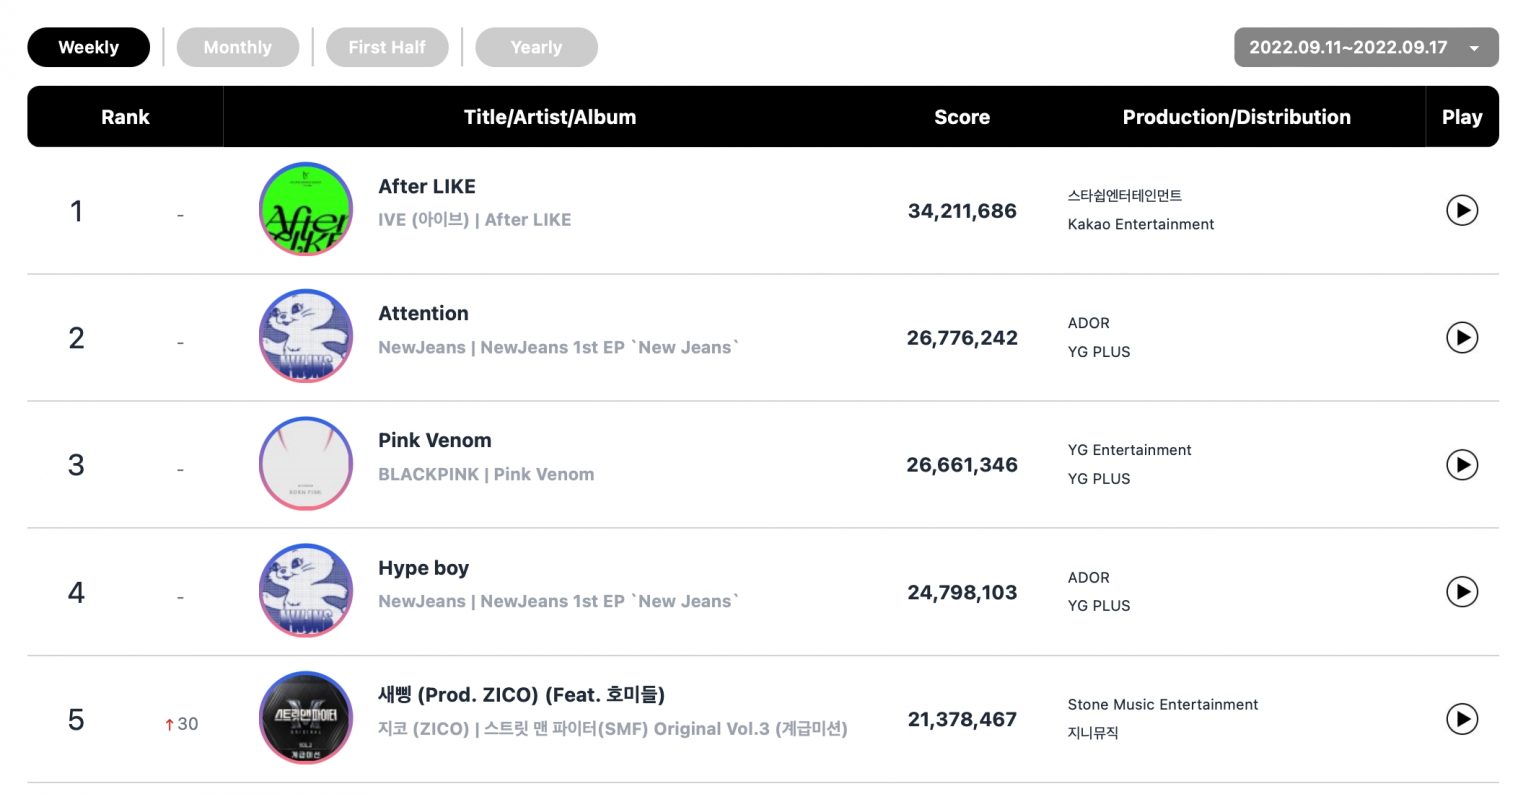Click the Attention album thumbnail

click(305, 336)
